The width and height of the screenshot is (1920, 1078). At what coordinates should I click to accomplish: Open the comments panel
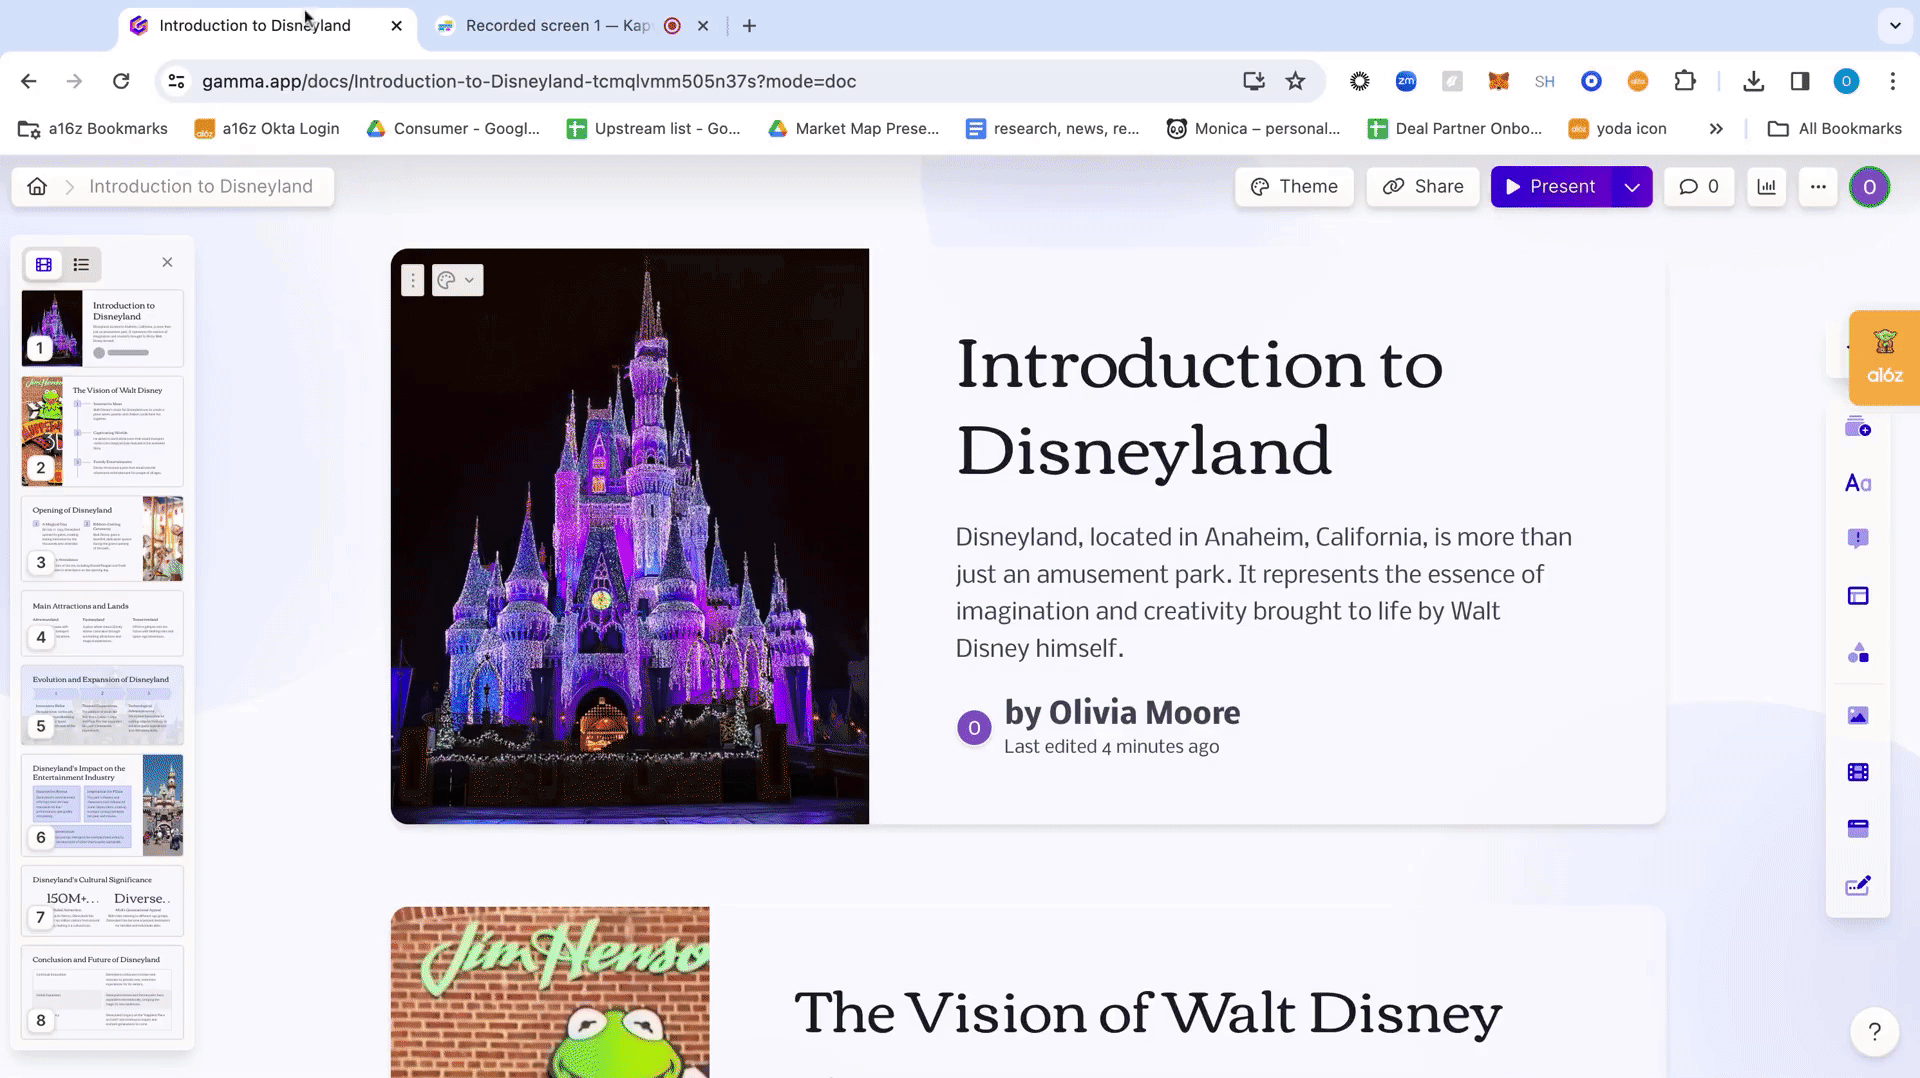point(1699,187)
